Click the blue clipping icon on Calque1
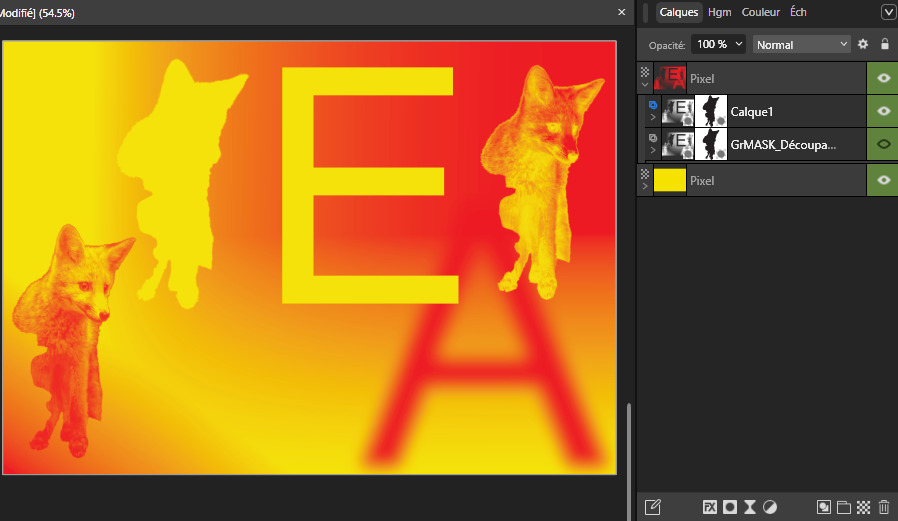The height and width of the screenshot is (521, 898). click(653, 105)
